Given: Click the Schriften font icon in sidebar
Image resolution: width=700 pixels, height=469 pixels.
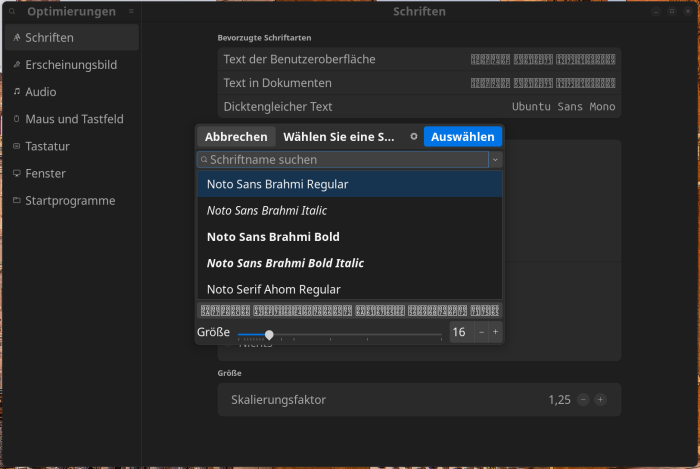Looking at the screenshot, I should 17,37.
